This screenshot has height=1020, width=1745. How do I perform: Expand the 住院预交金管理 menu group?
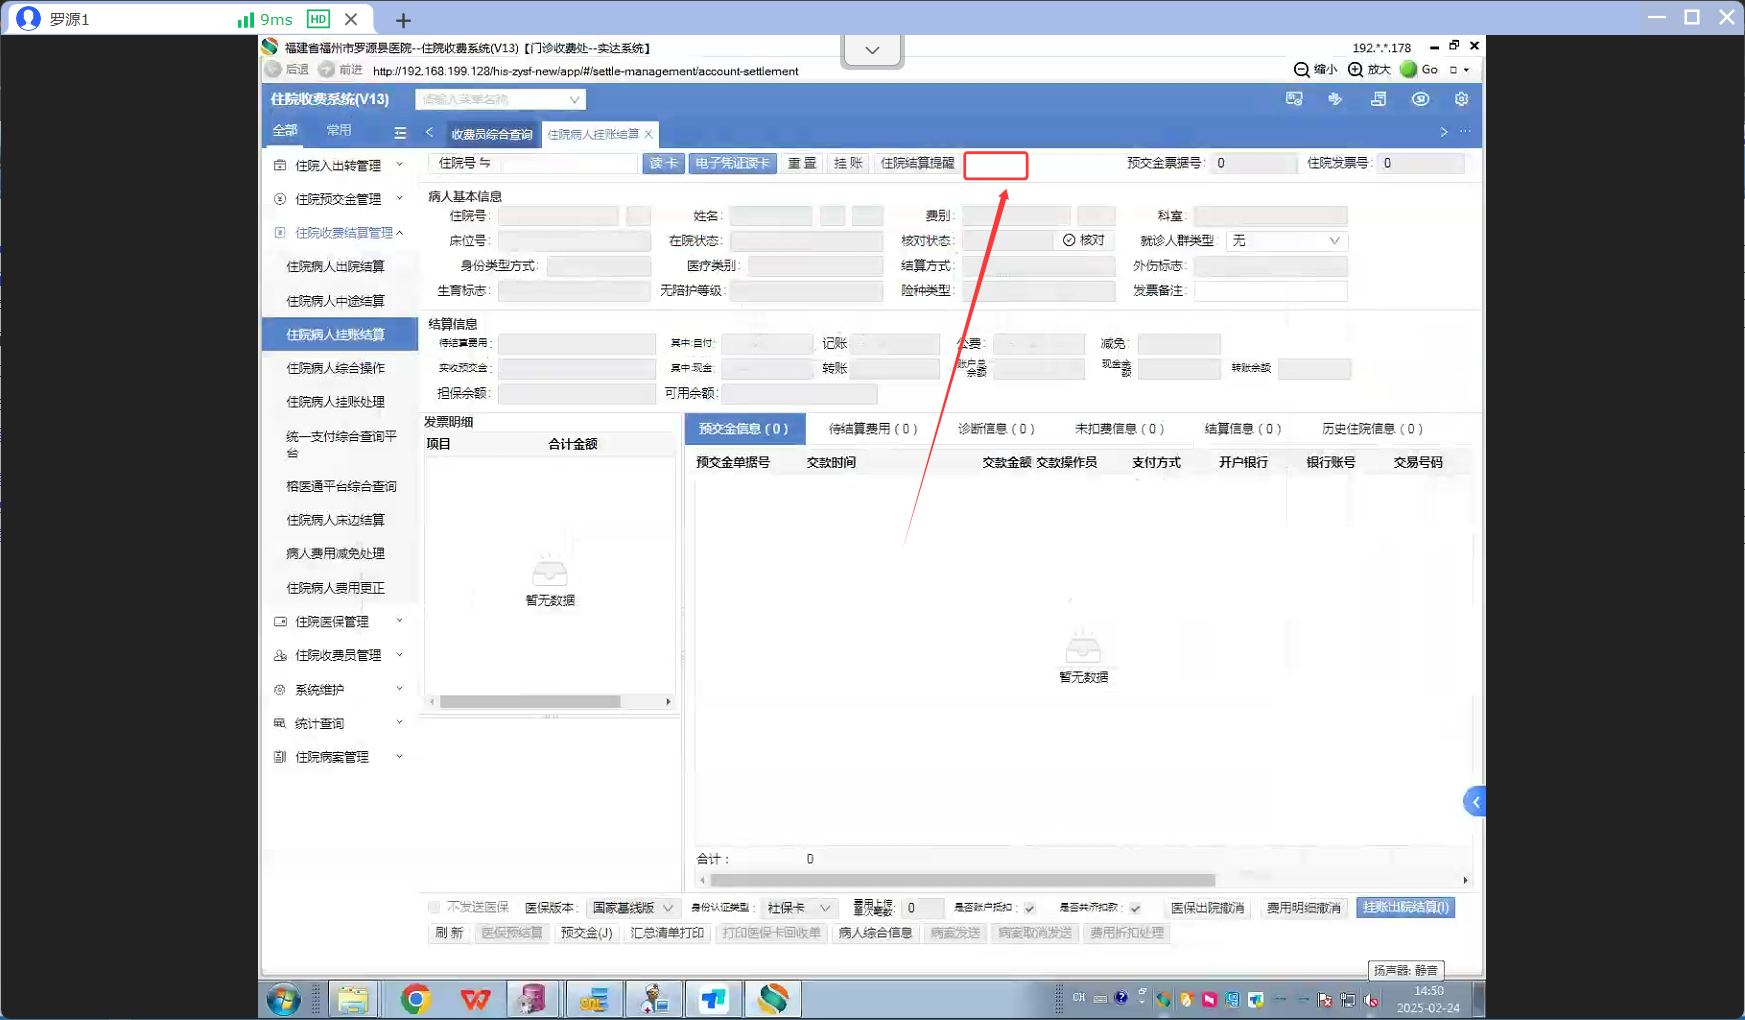click(340, 199)
